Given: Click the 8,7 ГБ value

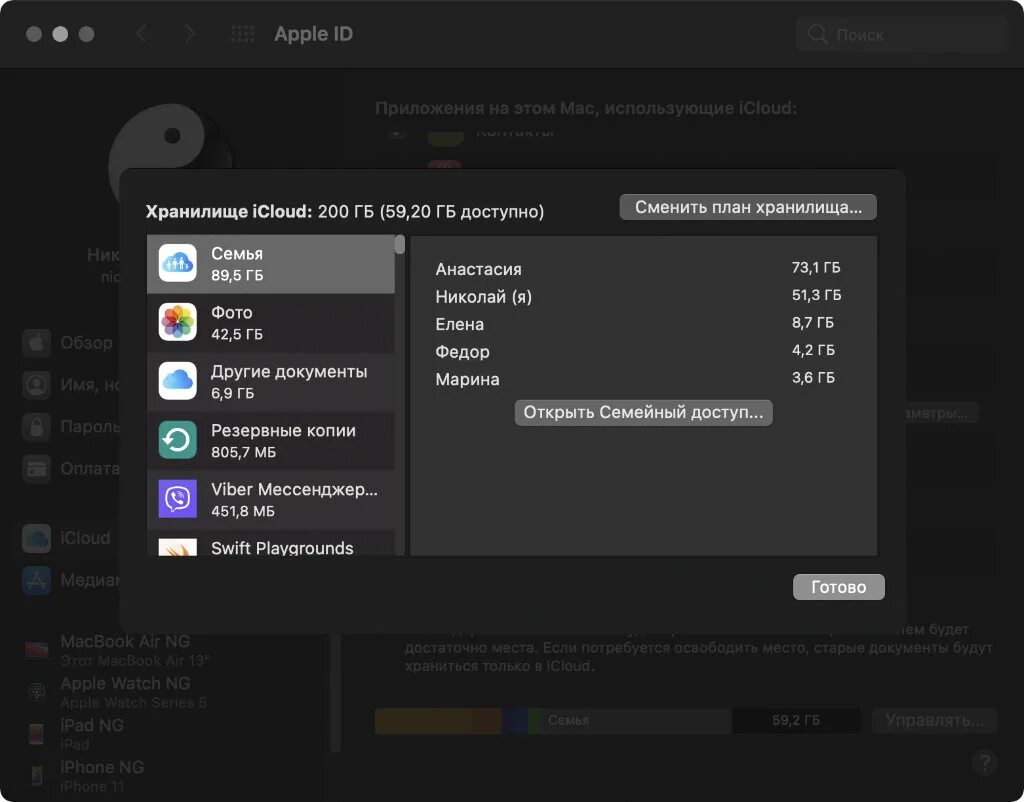Looking at the screenshot, I should click(x=813, y=323).
